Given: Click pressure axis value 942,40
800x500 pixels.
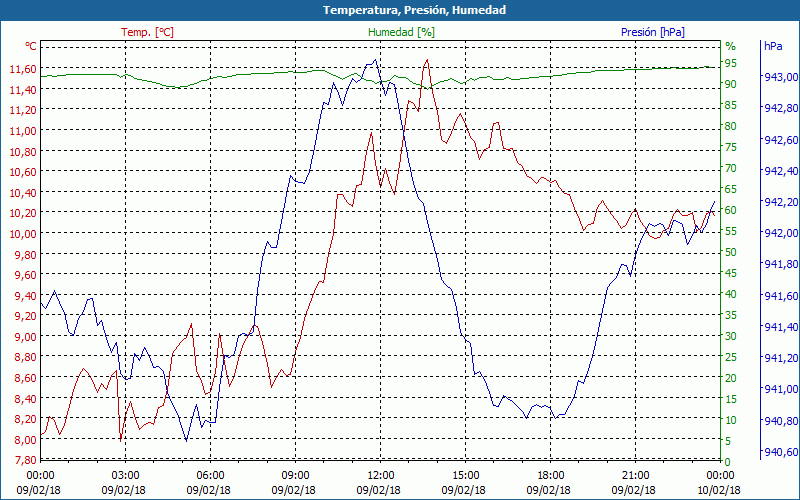Looking at the screenshot, I should click(781, 171).
